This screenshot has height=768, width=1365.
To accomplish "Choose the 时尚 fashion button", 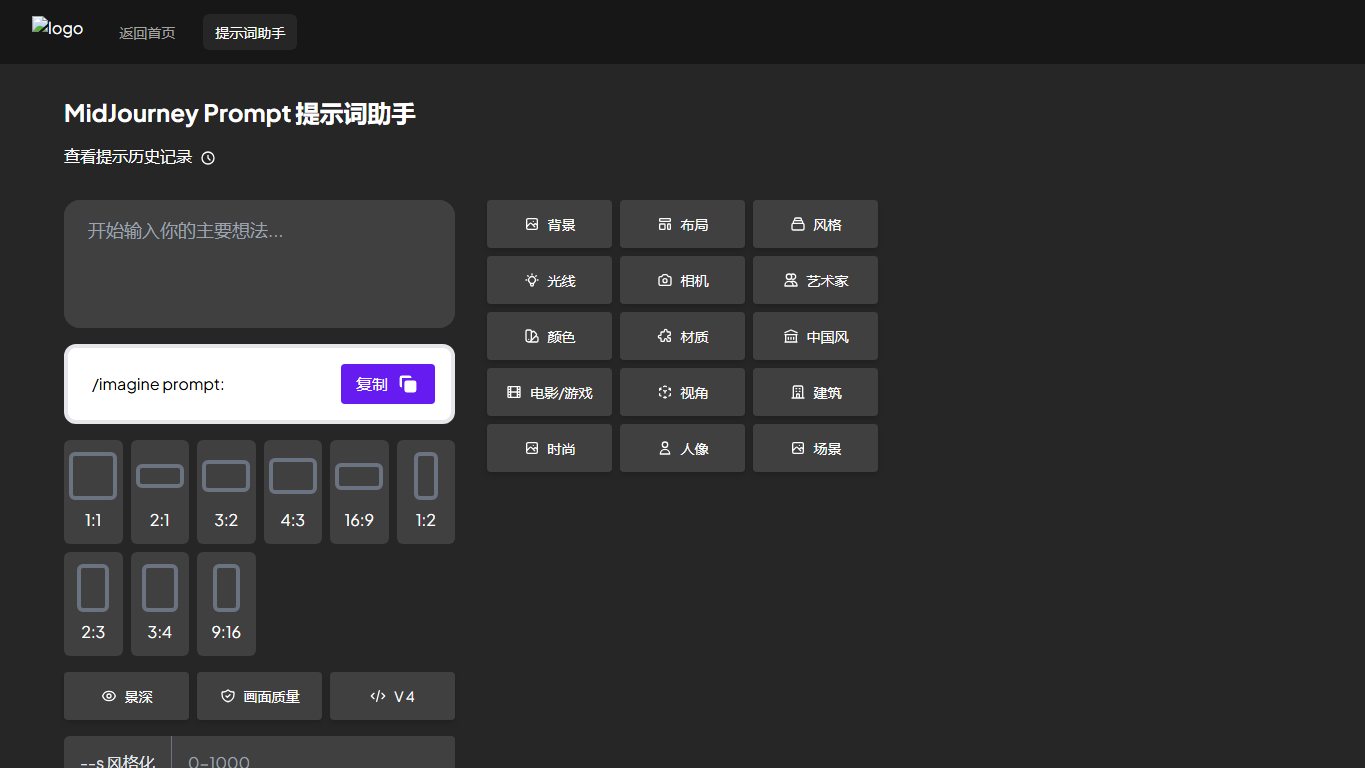I will pos(549,448).
